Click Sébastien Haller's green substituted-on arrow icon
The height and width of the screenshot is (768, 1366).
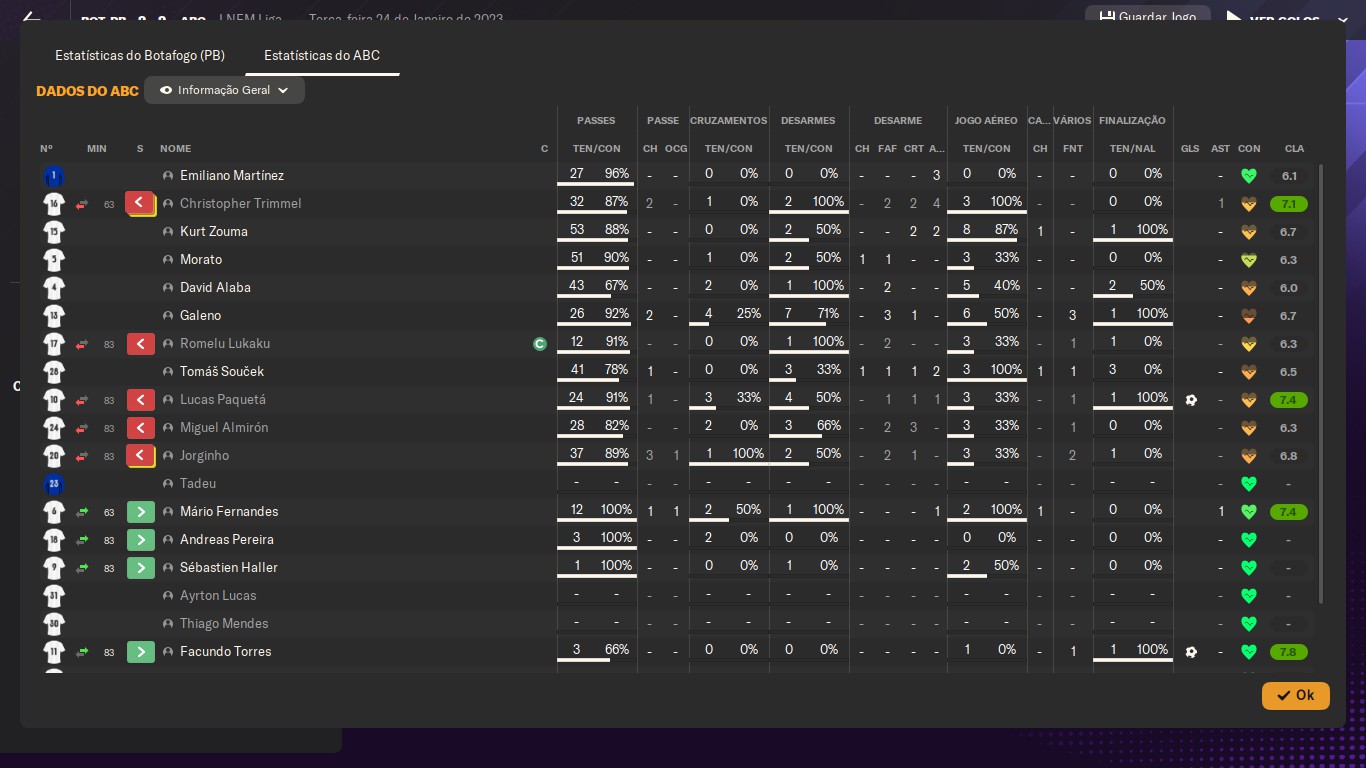point(141,568)
